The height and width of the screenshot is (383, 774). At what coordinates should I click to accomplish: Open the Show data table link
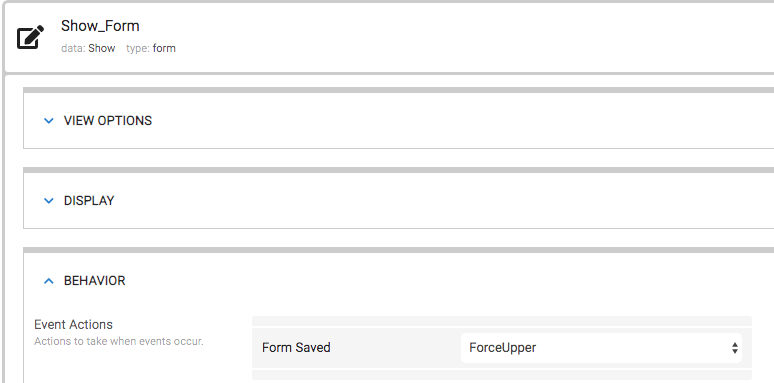pyautogui.click(x=102, y=48)
